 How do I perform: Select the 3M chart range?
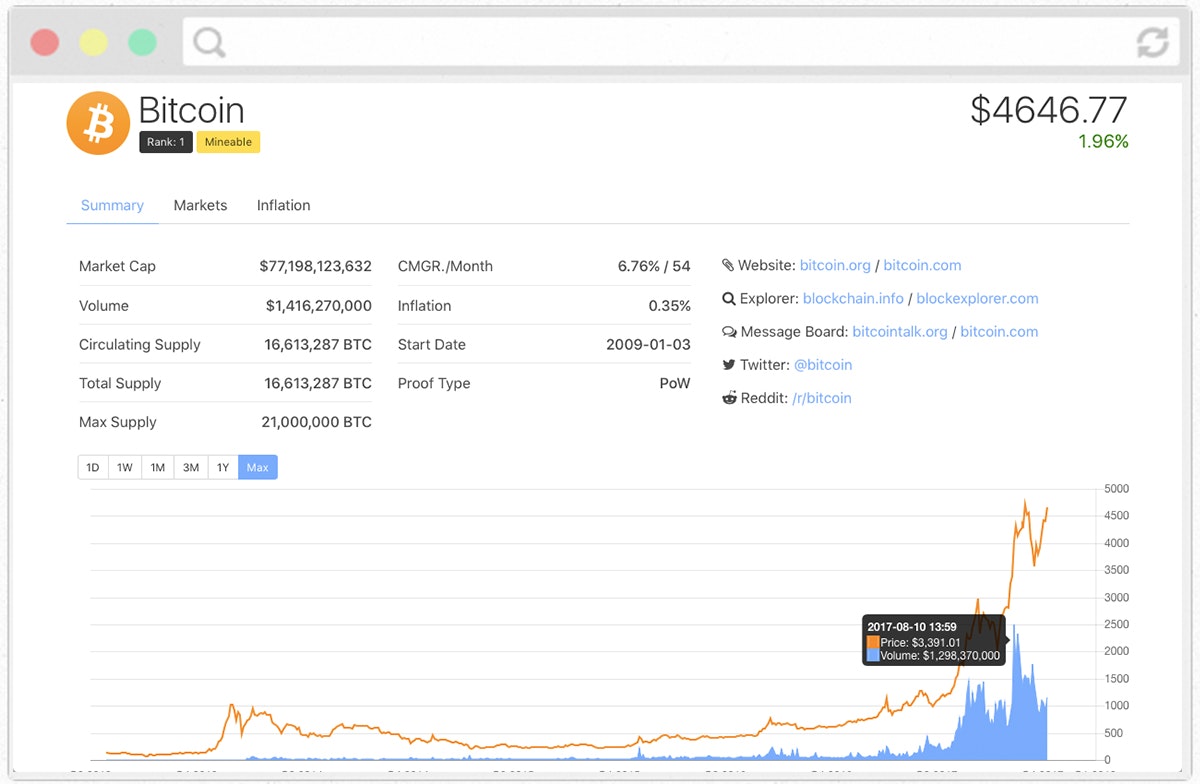(190, 466)
